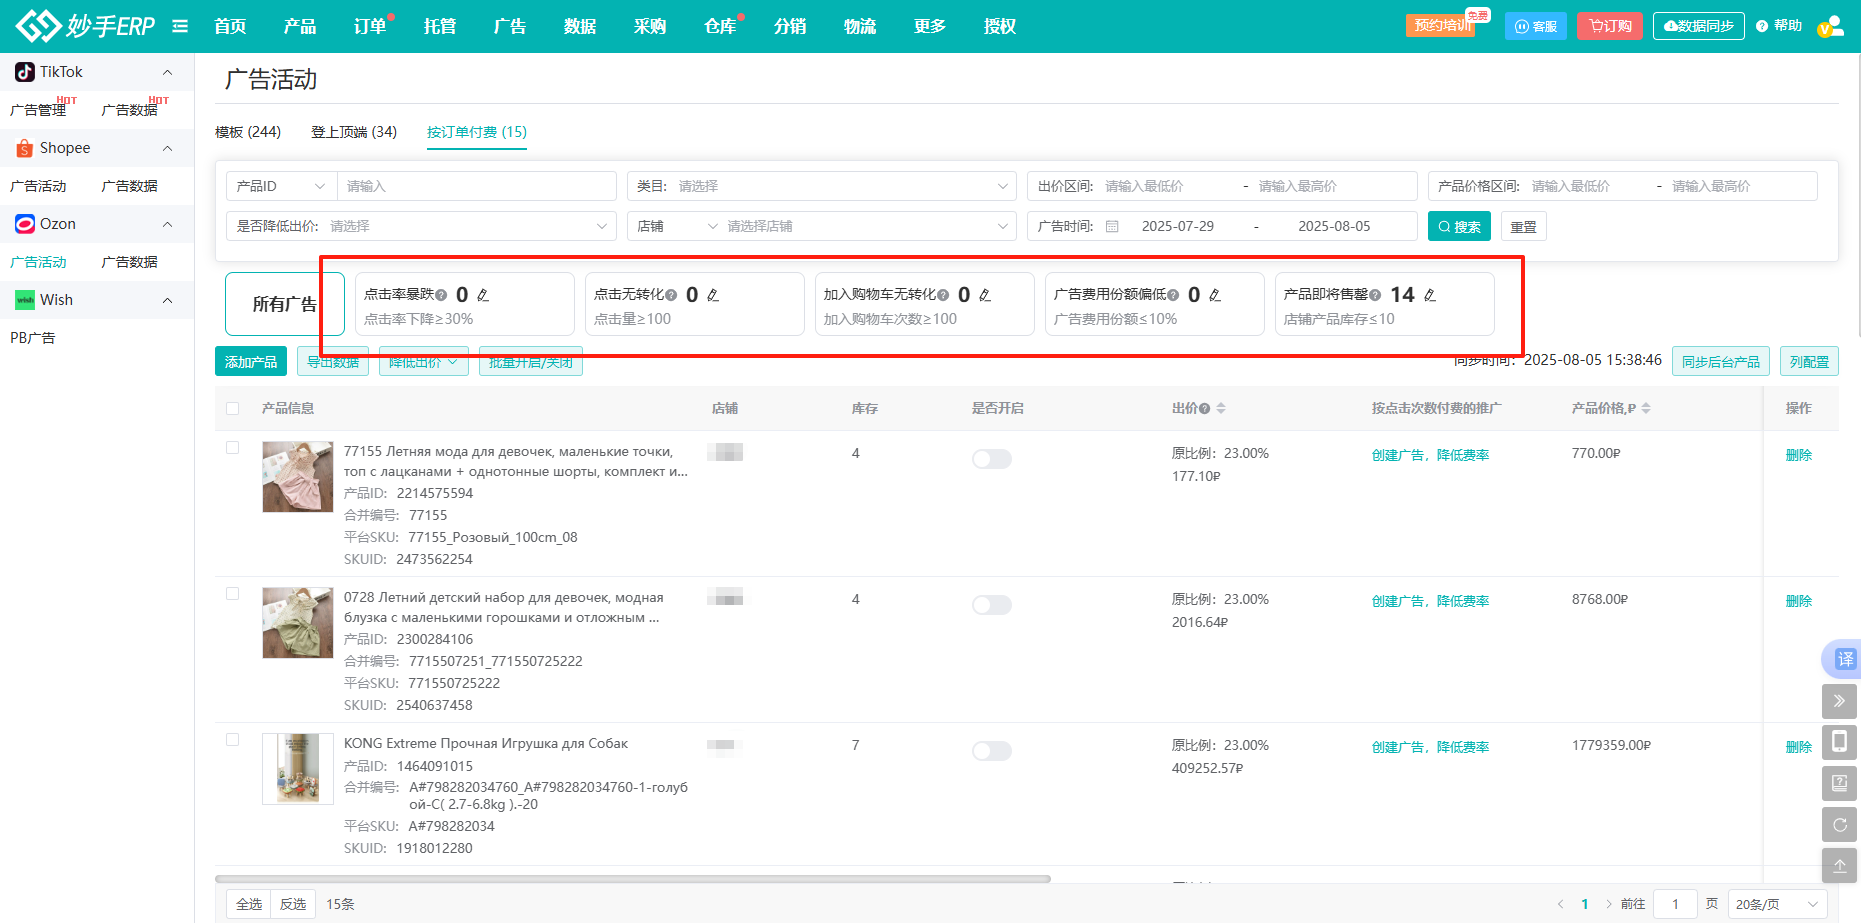The width and height of the screenshot is (1861, 923).
Task: Enable ad switch for product 2214575594
Action: click(x=992, y=459)
